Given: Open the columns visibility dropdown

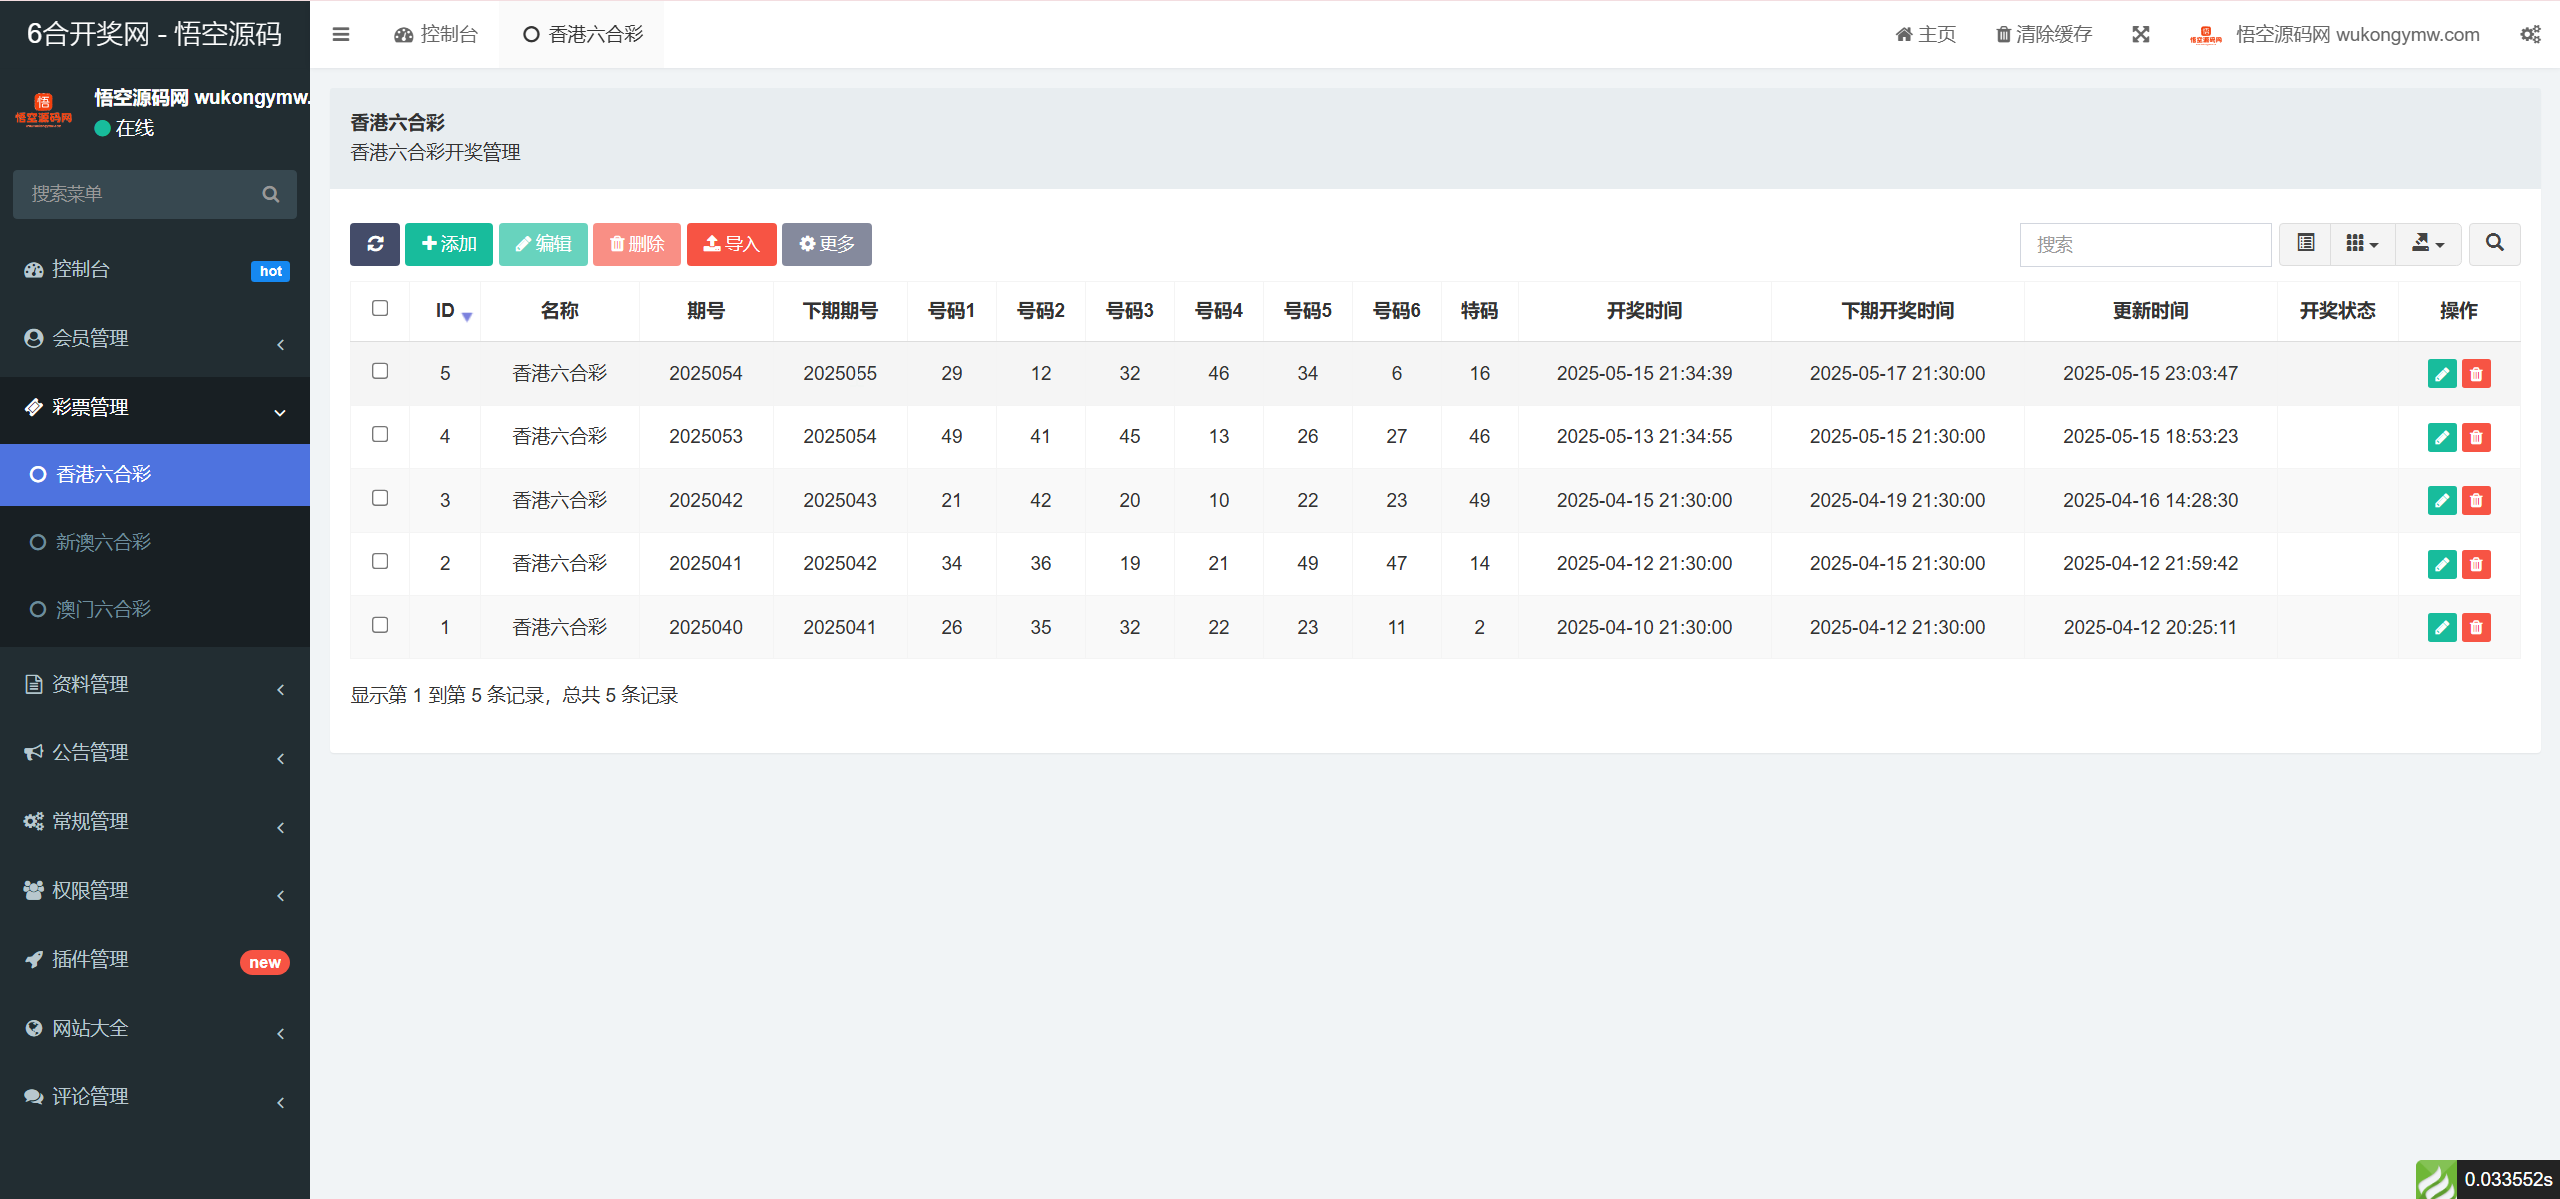Looking at the screenshot, I should tap(2362, 244).
